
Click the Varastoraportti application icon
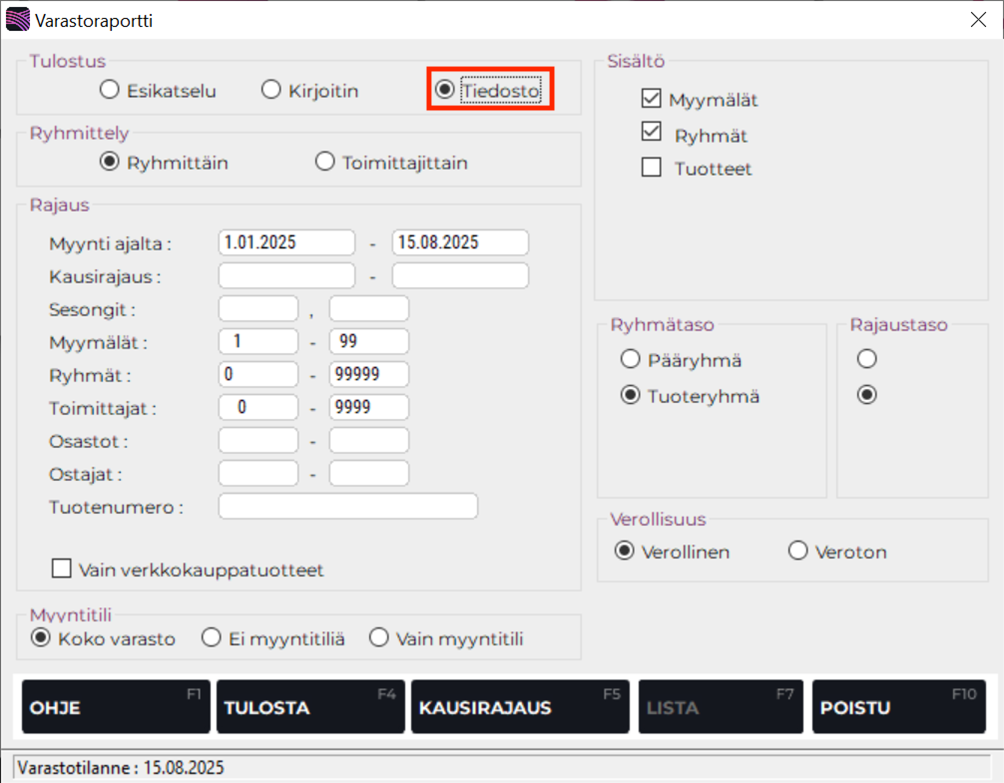click(x=17, y=18)
